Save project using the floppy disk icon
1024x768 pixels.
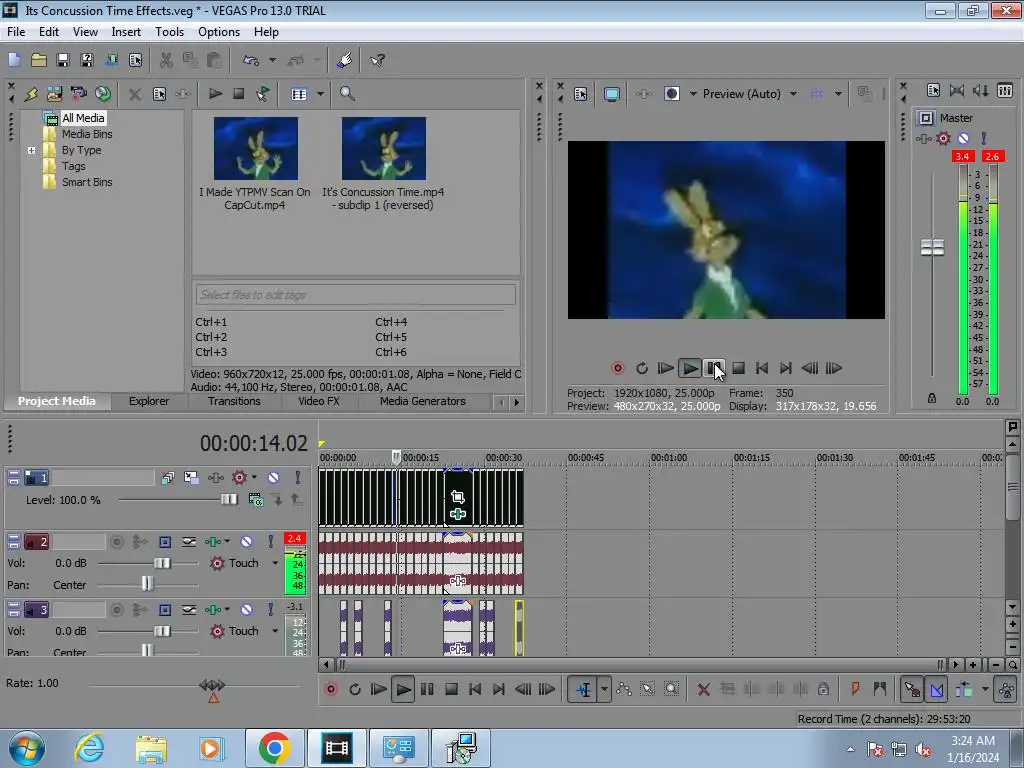[x=63, y=60]
